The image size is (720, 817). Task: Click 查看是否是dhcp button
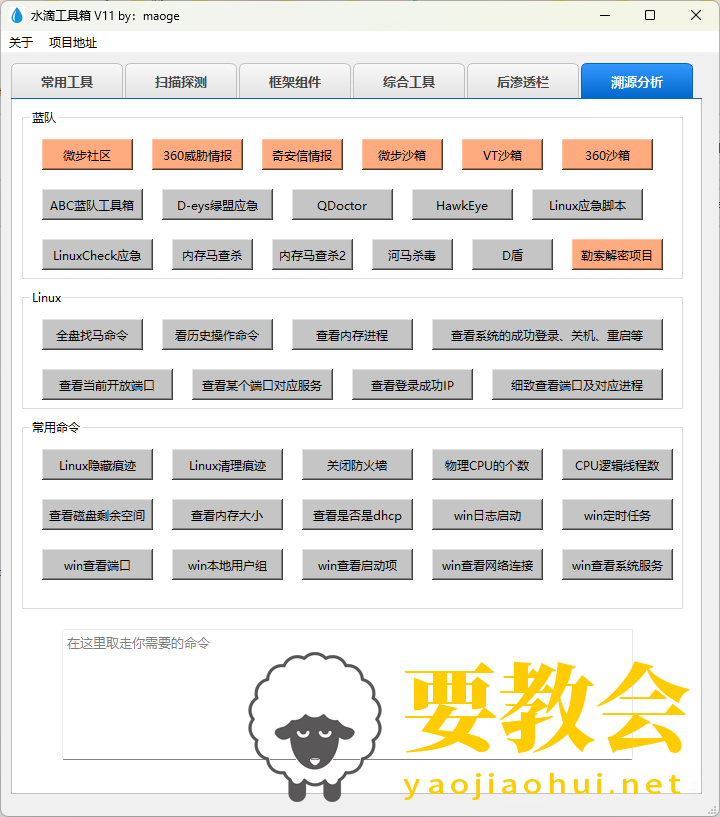coord(357,515)
